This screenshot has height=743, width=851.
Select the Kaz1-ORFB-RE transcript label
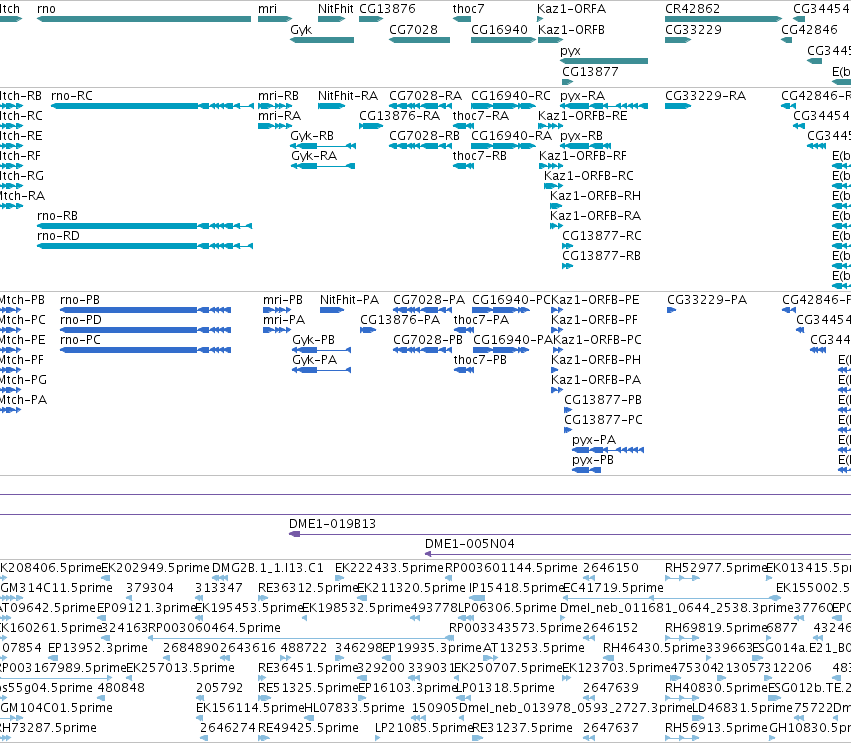(582, 116)
